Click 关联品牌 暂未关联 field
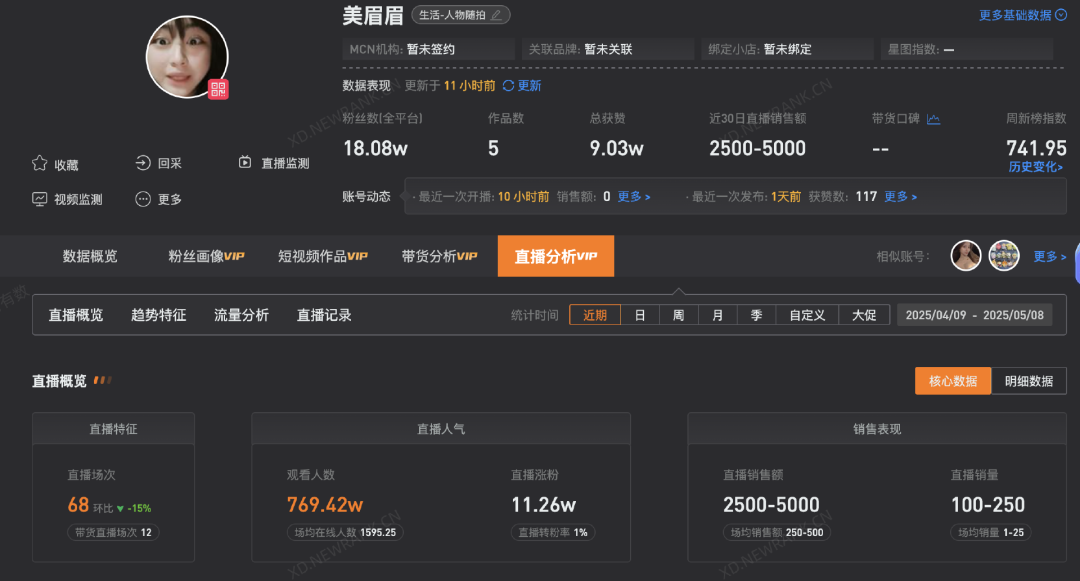This screenshot has width=1080, height=581. (x=608, y=50)
